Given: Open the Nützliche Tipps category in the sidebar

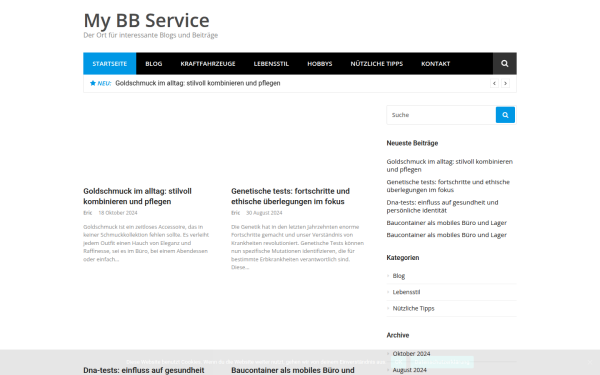Looking at the screenshot, I should (x=413, y=308).
